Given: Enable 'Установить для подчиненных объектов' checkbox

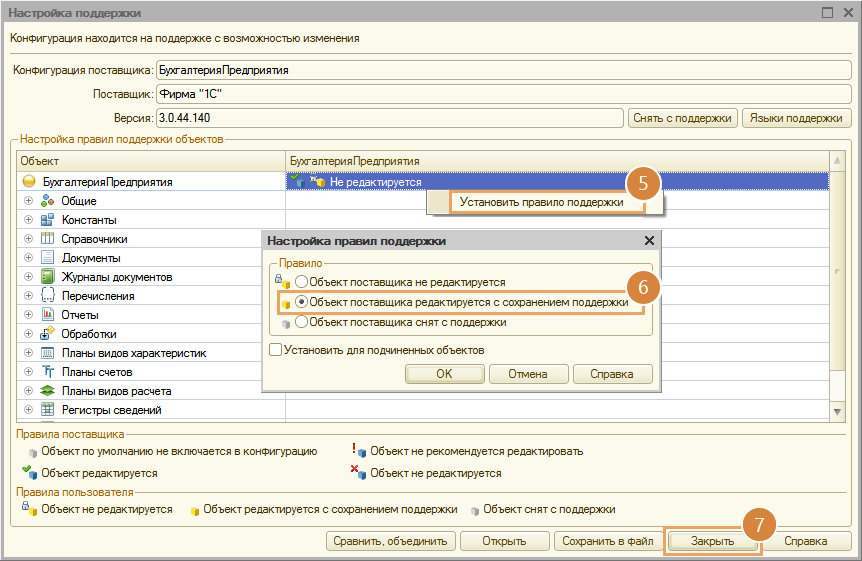Looking at the screenshot, I should pyautogui.click(x=276, y=351).
